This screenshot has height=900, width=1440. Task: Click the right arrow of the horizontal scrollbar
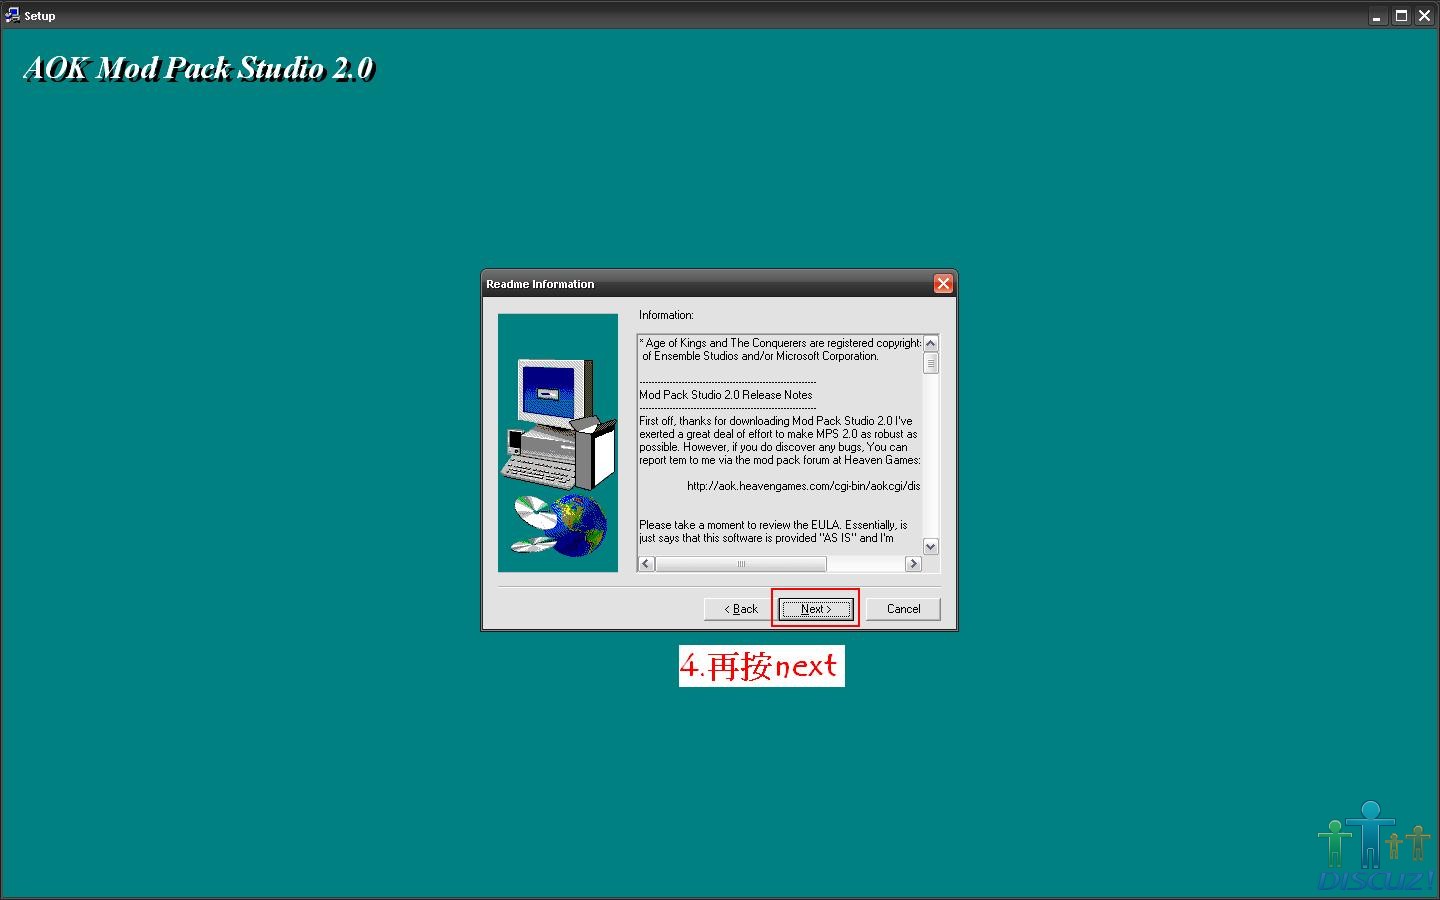click(912, 564)
